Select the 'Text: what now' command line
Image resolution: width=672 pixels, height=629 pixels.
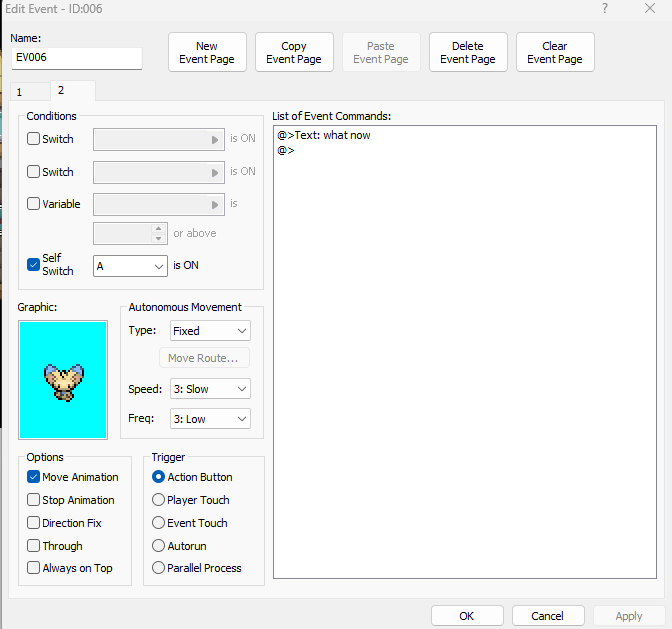pos(325,135)
